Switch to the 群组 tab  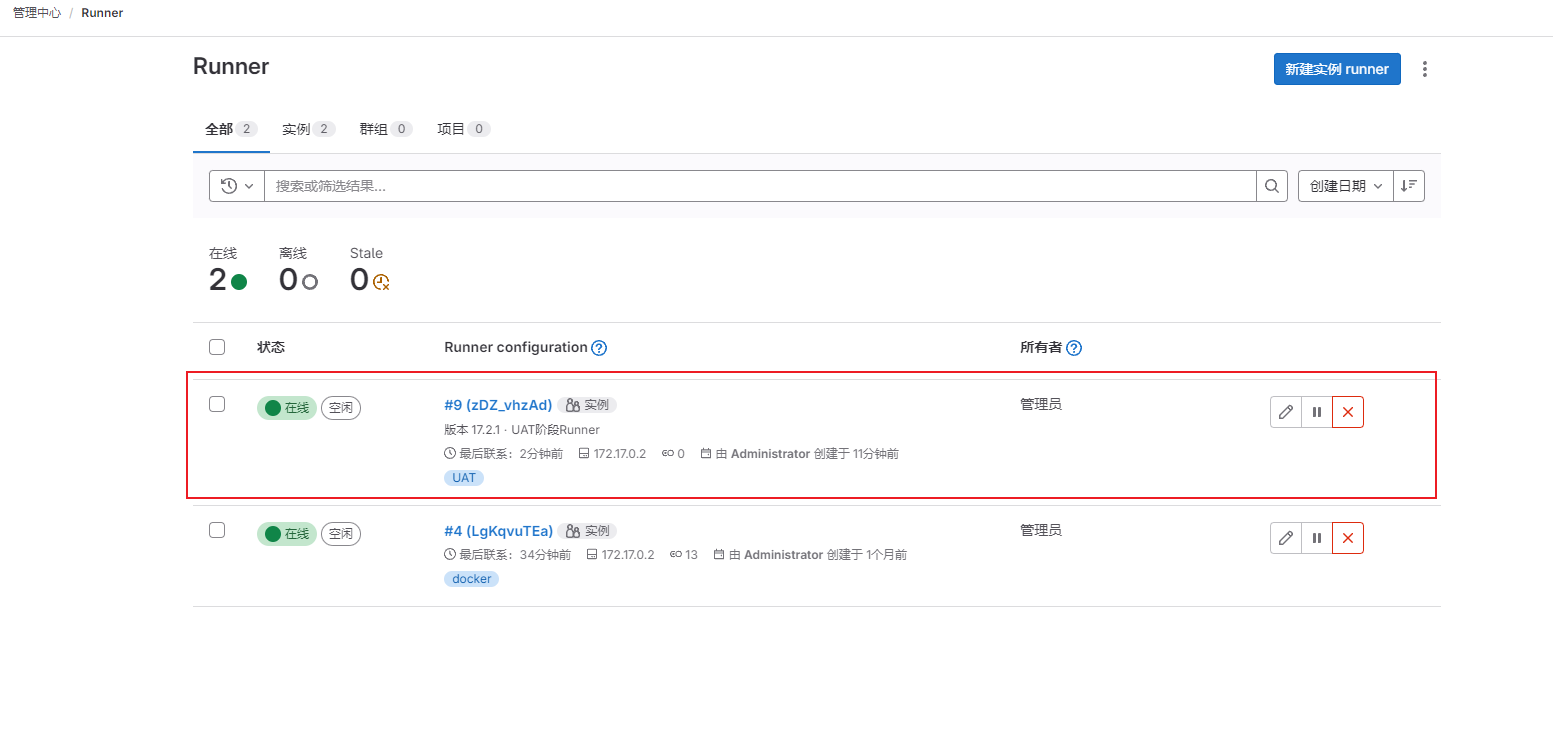point(386,129)
